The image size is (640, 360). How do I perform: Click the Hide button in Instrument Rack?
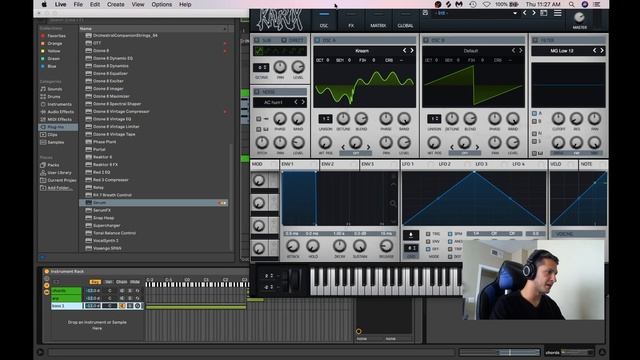[135, 282]
